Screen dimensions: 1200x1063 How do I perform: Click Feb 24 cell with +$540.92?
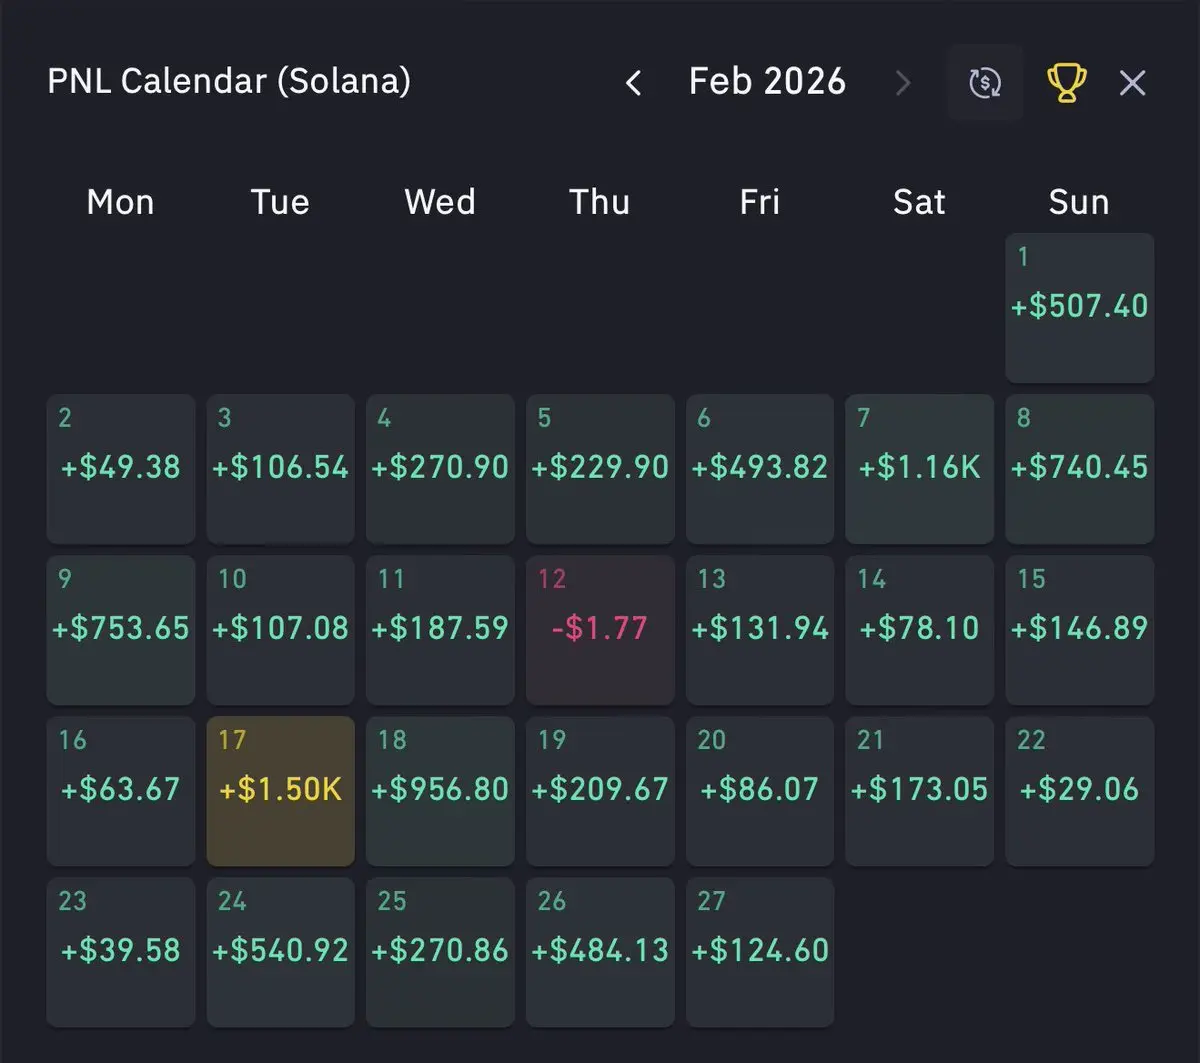[280, 951]
